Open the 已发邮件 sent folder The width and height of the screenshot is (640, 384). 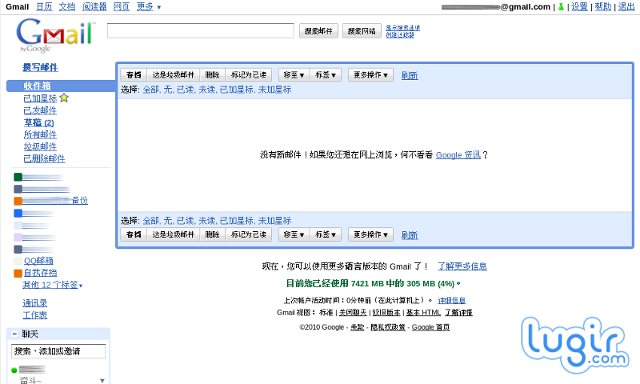(x=40, y=110)
